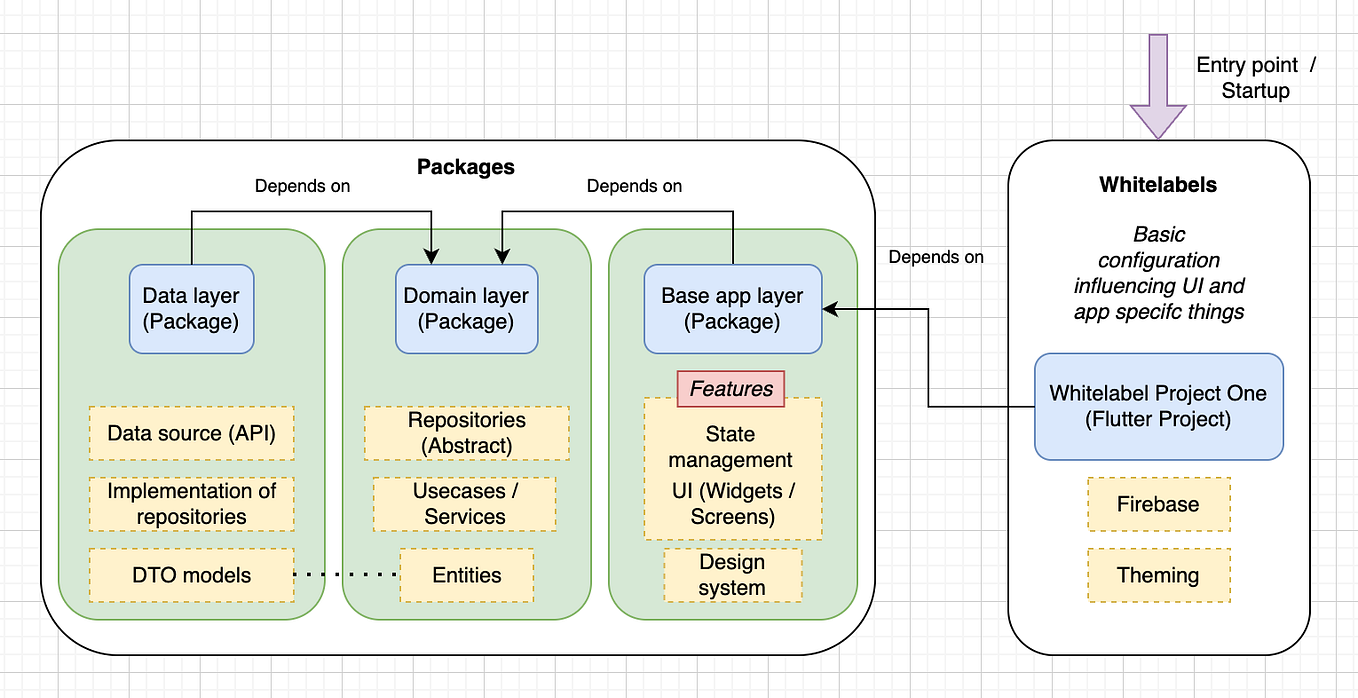Image resolution: width=1358 pixels, height=698 pixels.
Task: Click the dotted line between DTO models and Entities
Action: point(347,571)
